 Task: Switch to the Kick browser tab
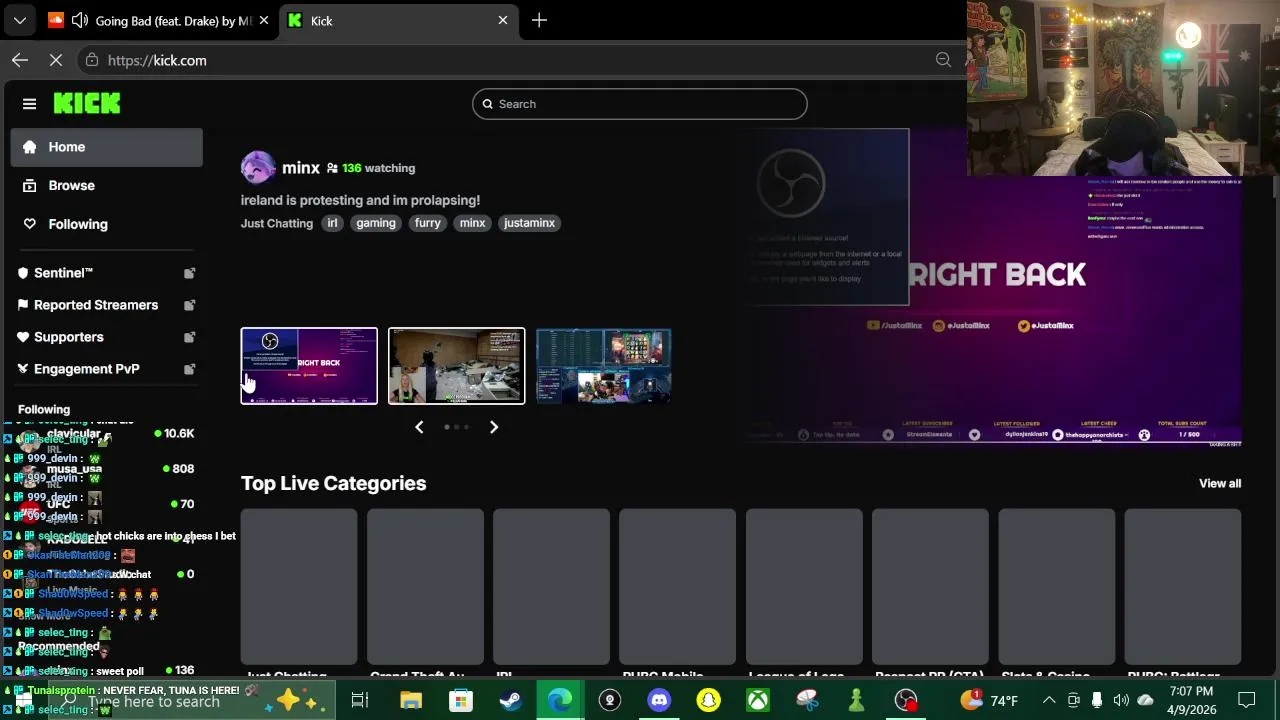point(400,20)
